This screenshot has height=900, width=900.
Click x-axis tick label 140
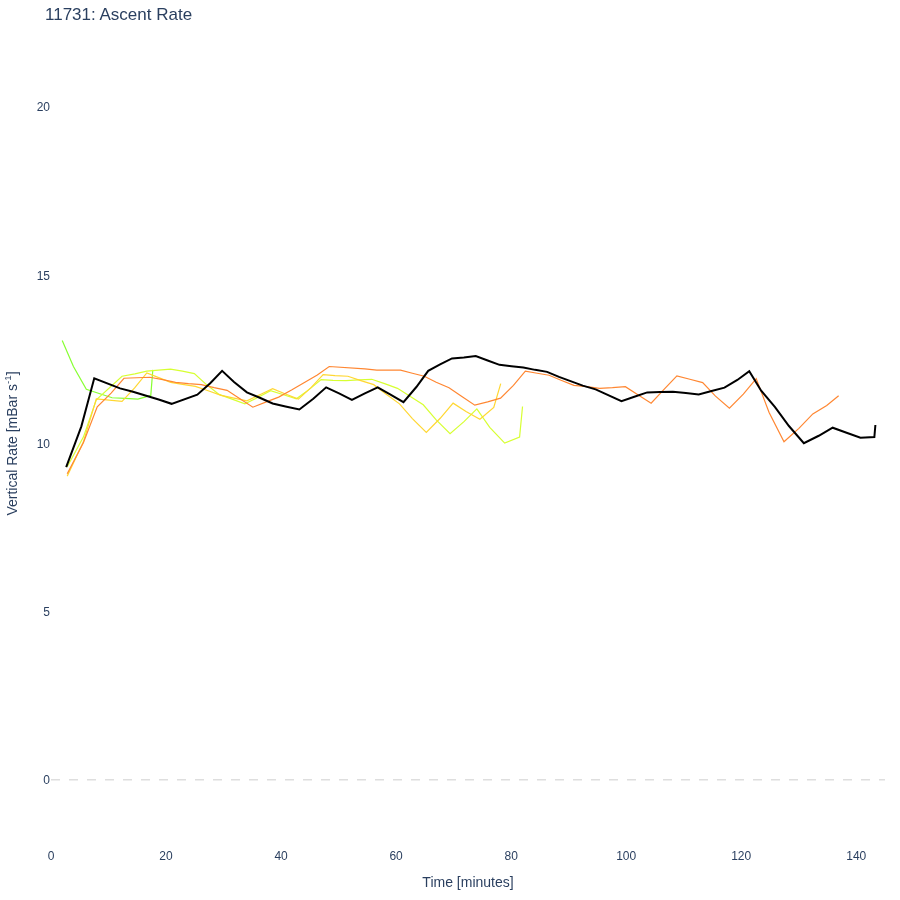click(856, 856)
